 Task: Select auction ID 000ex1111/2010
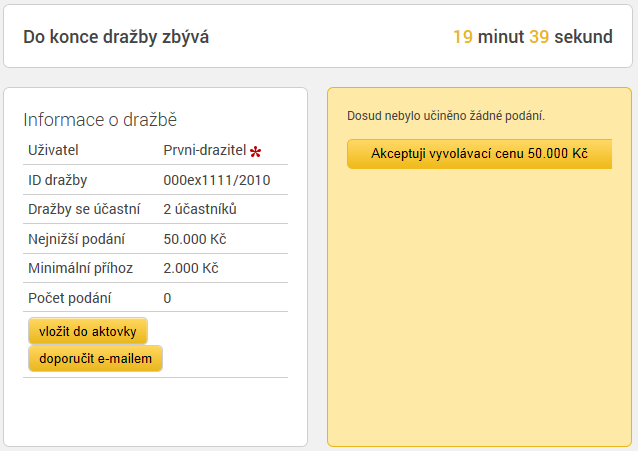pyautogui.click(x=217, y=180)
